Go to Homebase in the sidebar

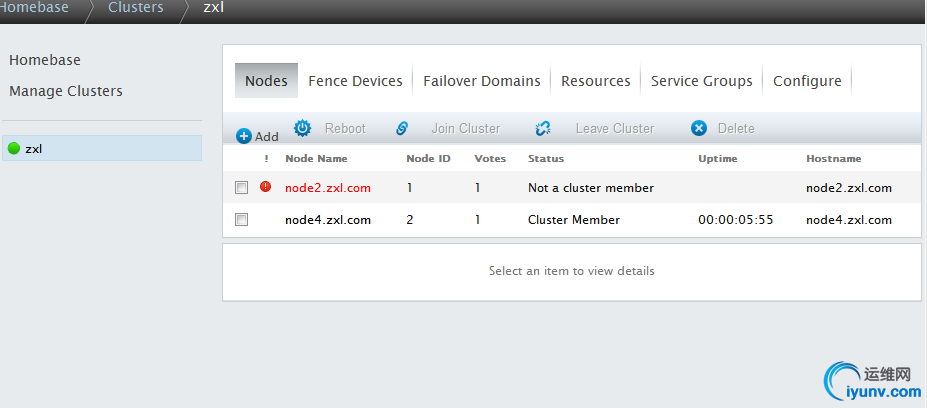(x=45, y=60)
